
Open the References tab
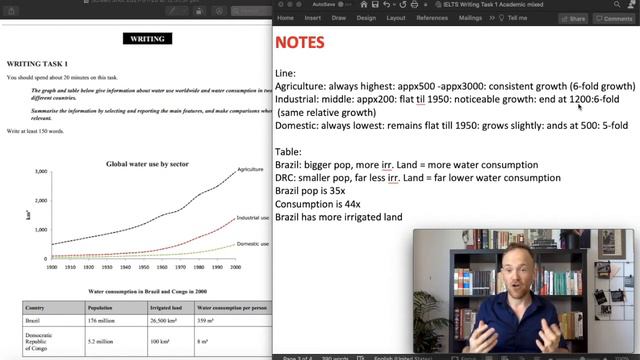tap(432, 18)
